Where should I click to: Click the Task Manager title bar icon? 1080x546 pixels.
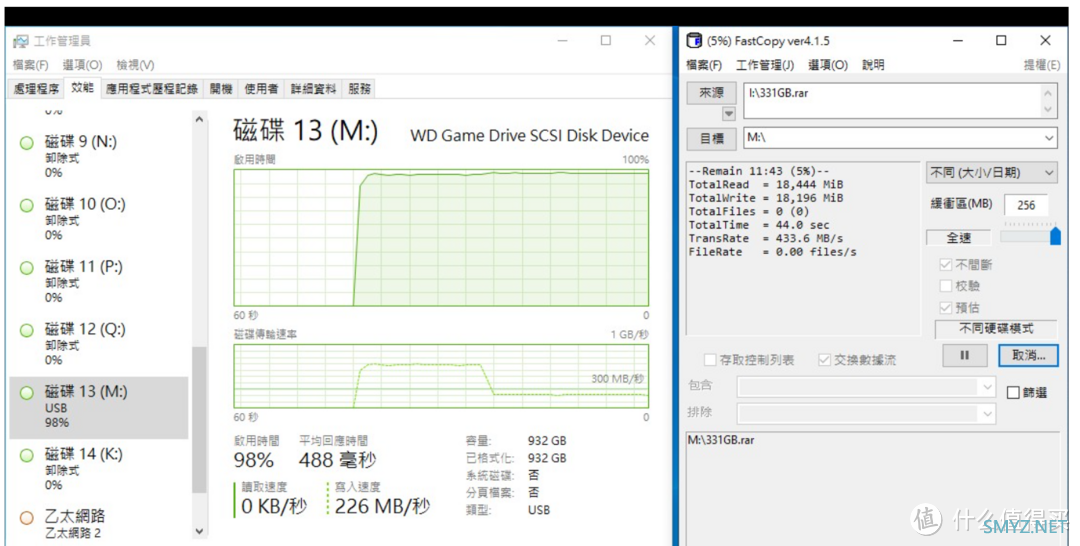coord(21,41)
